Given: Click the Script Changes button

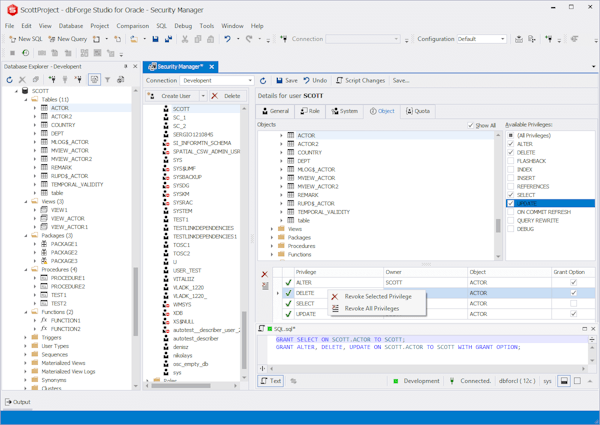Looking at the screenshot, I should tap(360, 80).
